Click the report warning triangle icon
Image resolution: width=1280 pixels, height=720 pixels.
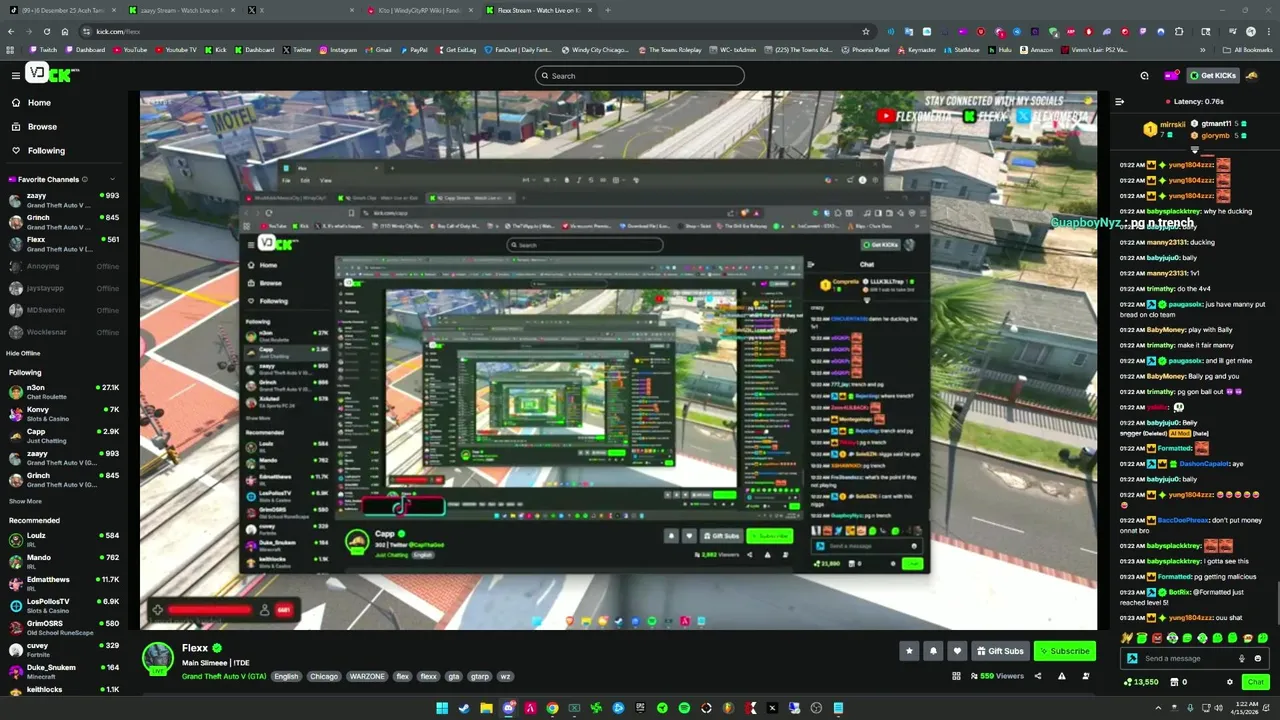click(1062, 676)
